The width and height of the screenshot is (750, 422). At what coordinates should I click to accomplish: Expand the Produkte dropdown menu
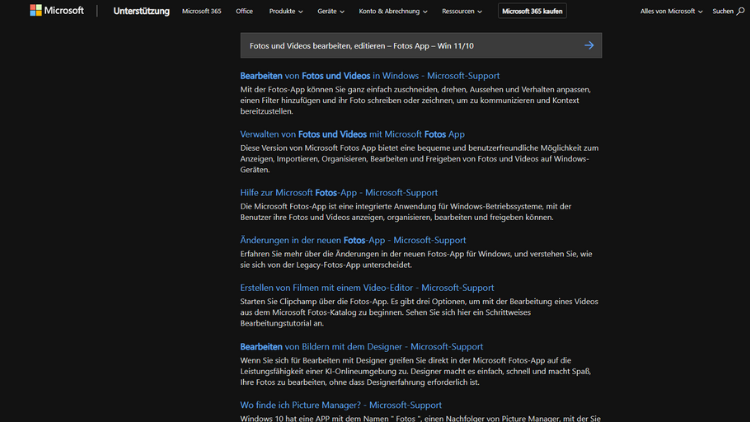point(285,11)
